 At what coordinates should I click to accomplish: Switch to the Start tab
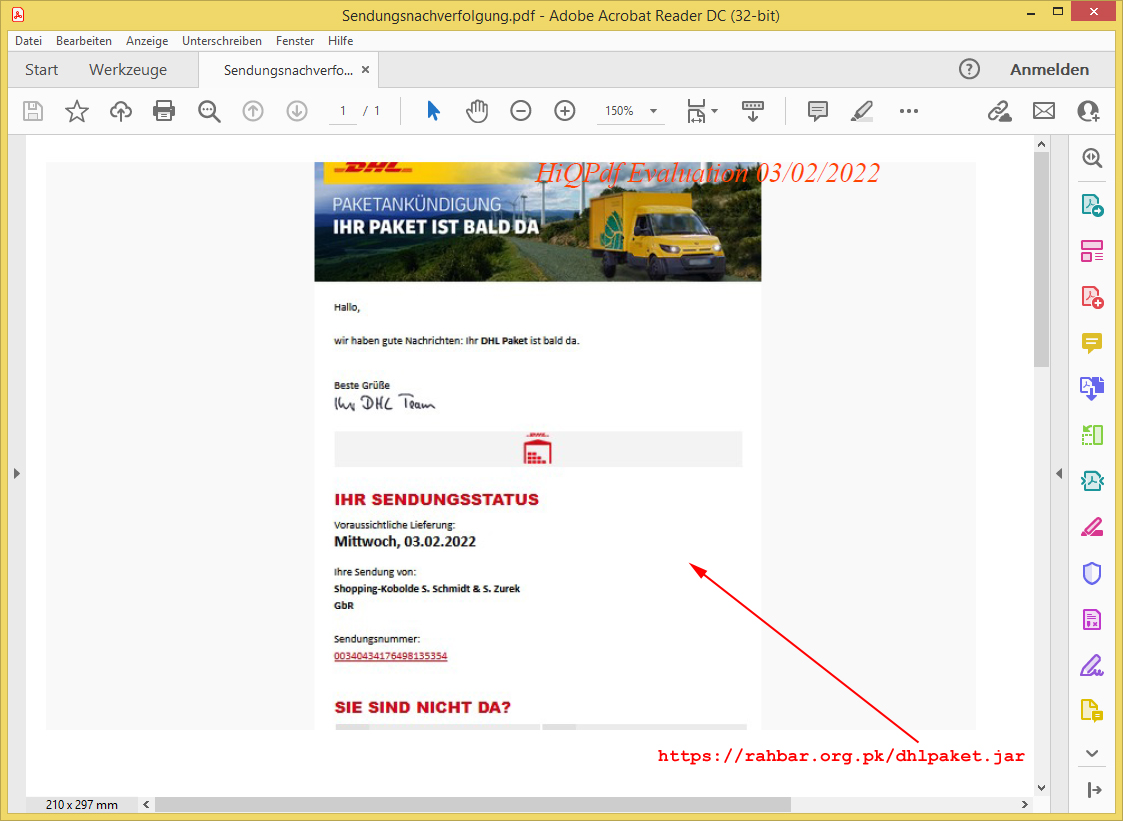pos(41,70)
